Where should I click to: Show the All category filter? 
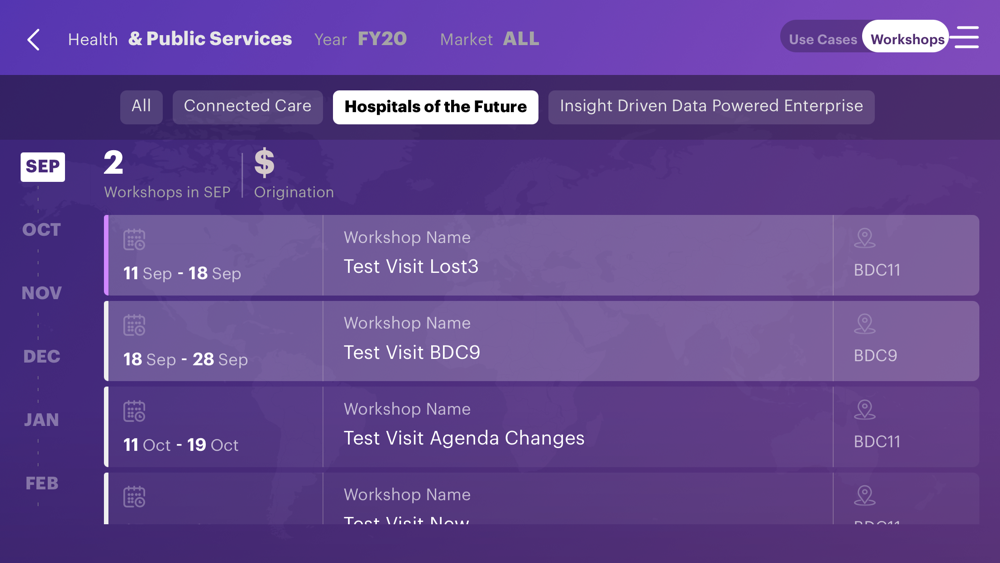tap(141, 106)
